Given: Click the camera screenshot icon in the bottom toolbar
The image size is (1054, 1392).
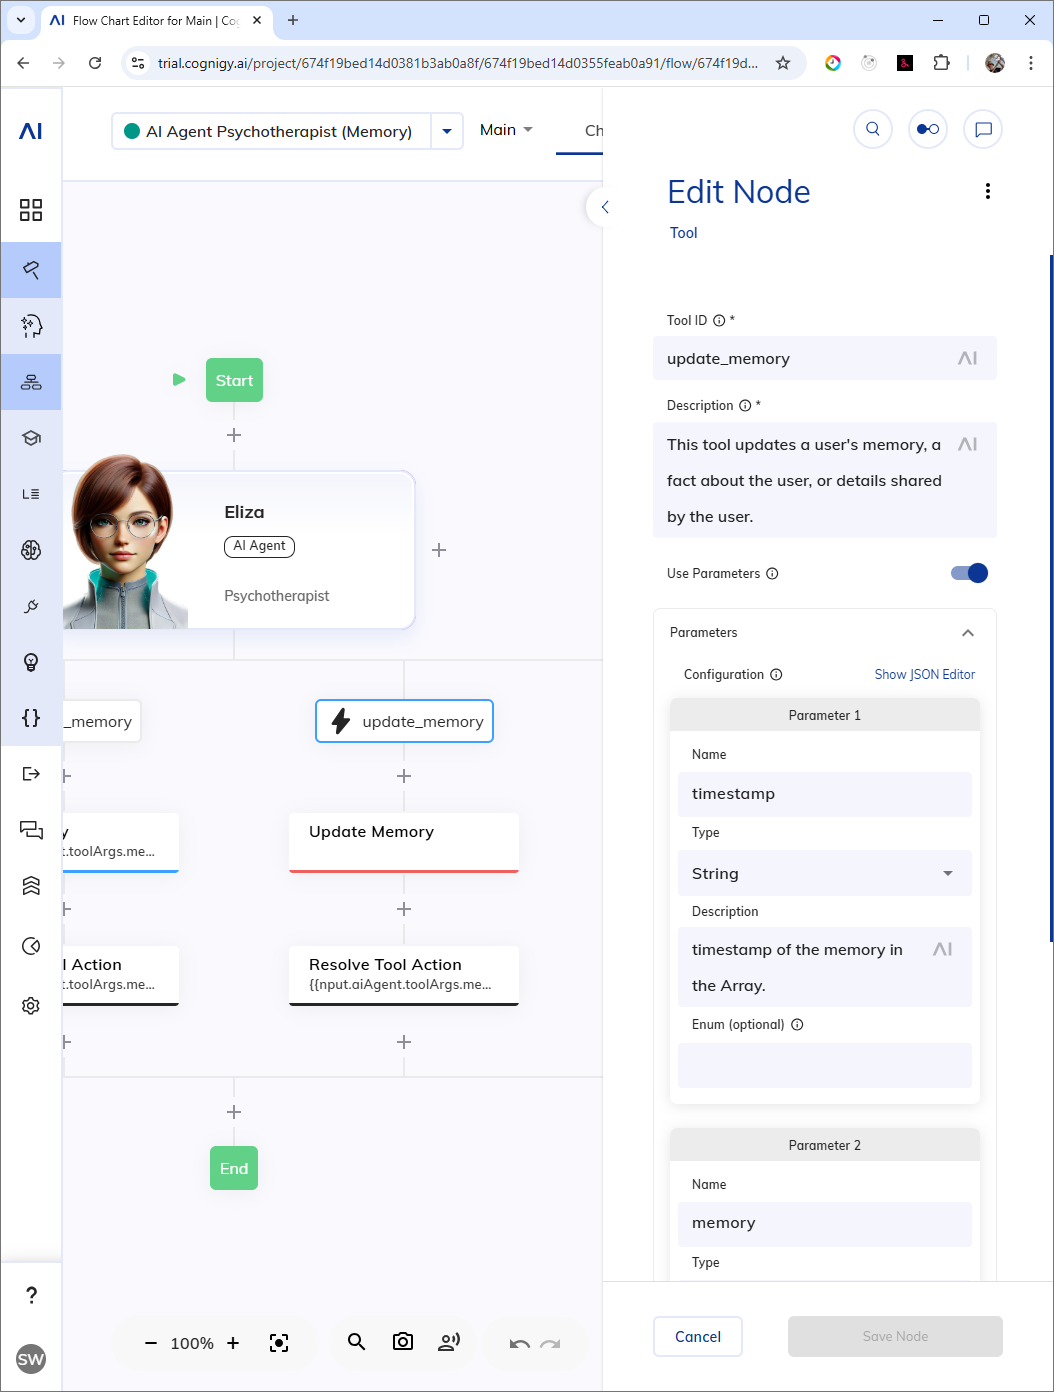Looking at the screenshot, I should [403, 1342].
